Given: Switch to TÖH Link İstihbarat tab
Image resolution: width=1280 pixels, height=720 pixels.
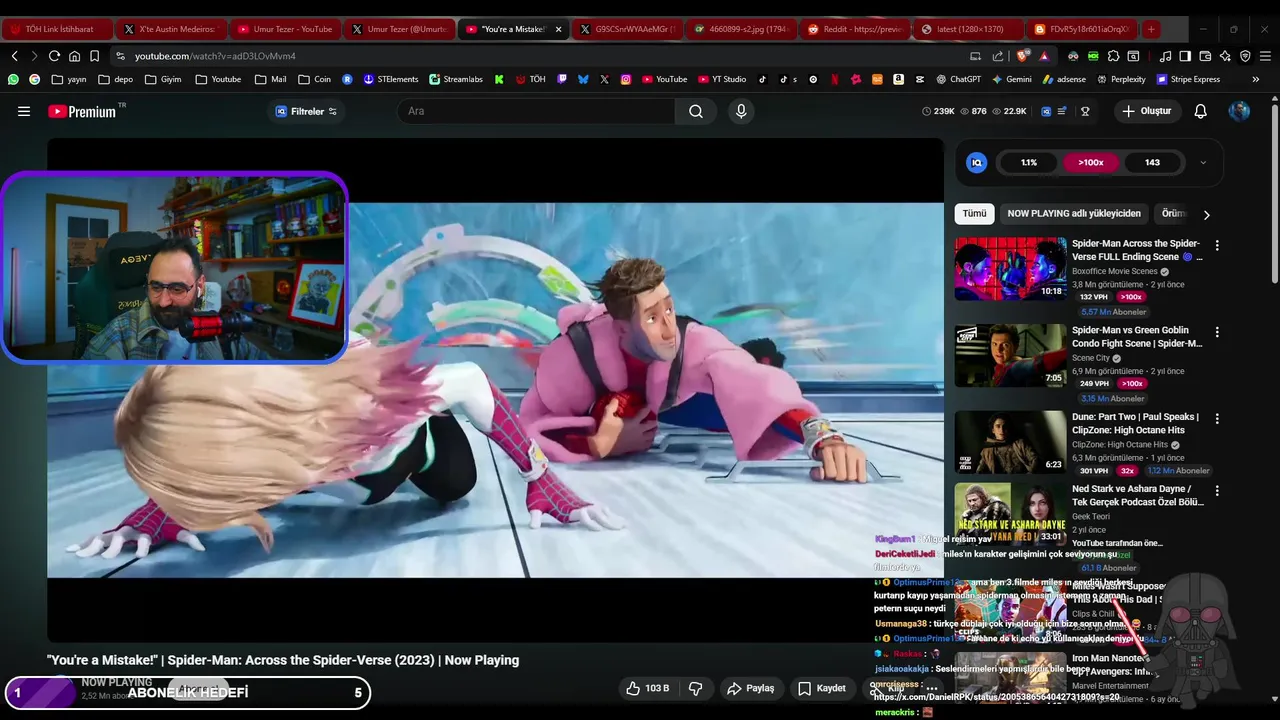Looking at the screenshot, I should click(57, 29).
